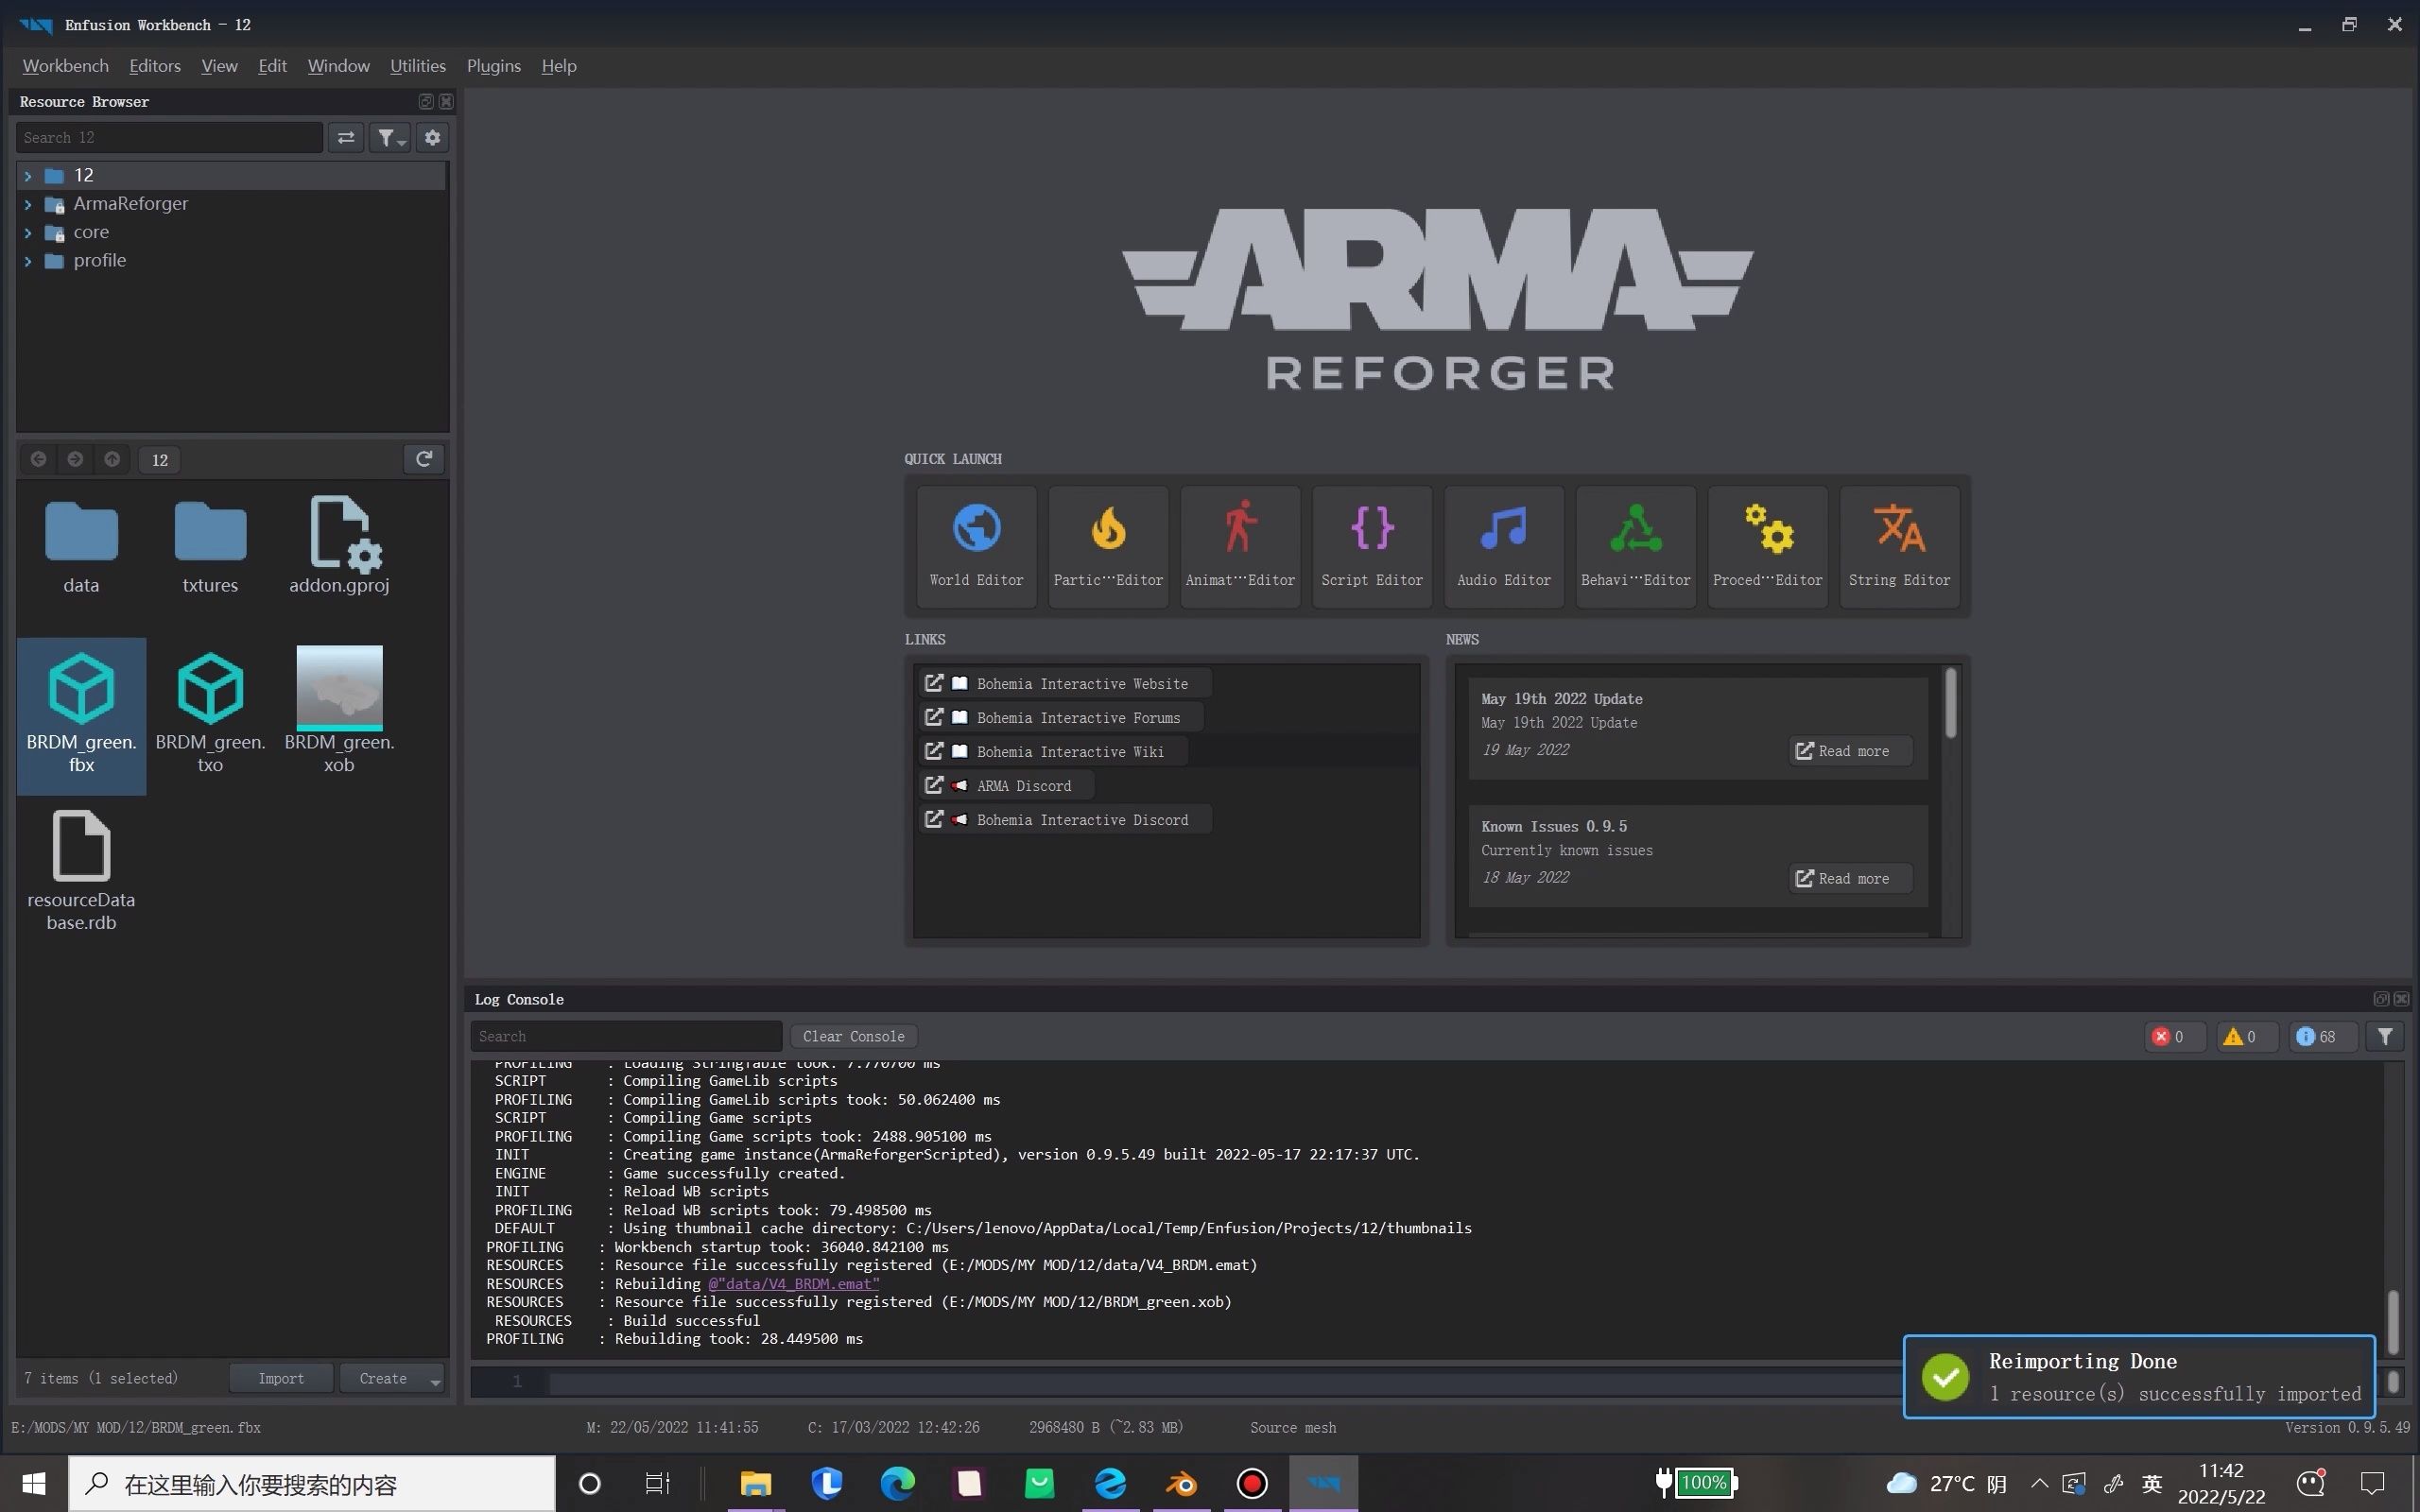Close the Log Console panel
The height and width of the screenshot is (1512, 2420).
[2401, 999]
